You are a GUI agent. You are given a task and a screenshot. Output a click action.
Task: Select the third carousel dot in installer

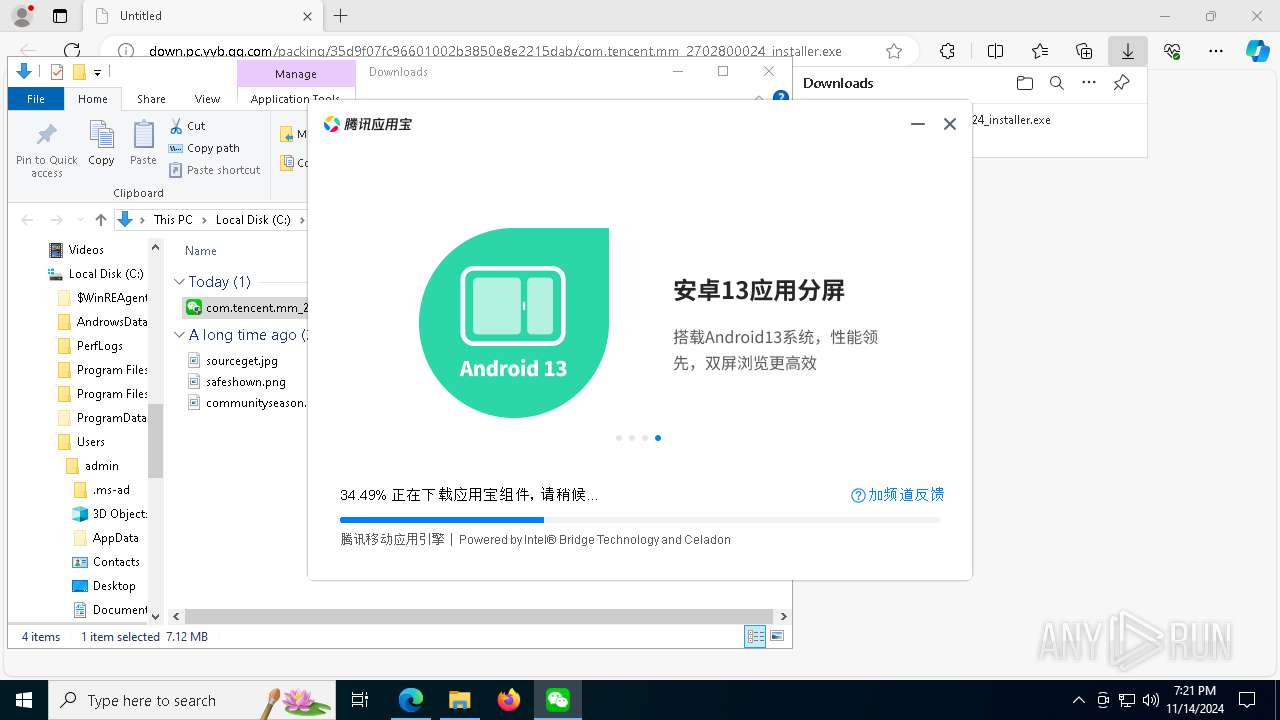point(645,438)
